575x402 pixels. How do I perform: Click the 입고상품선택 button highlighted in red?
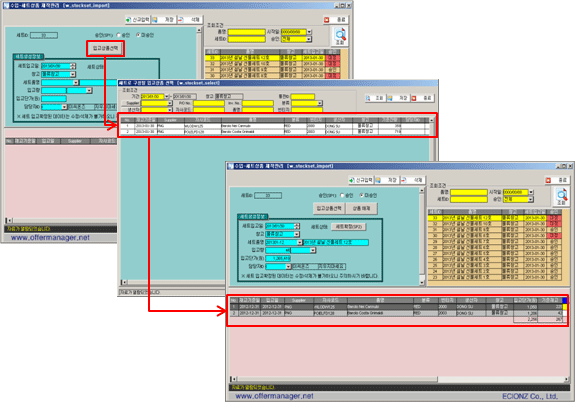106,48
